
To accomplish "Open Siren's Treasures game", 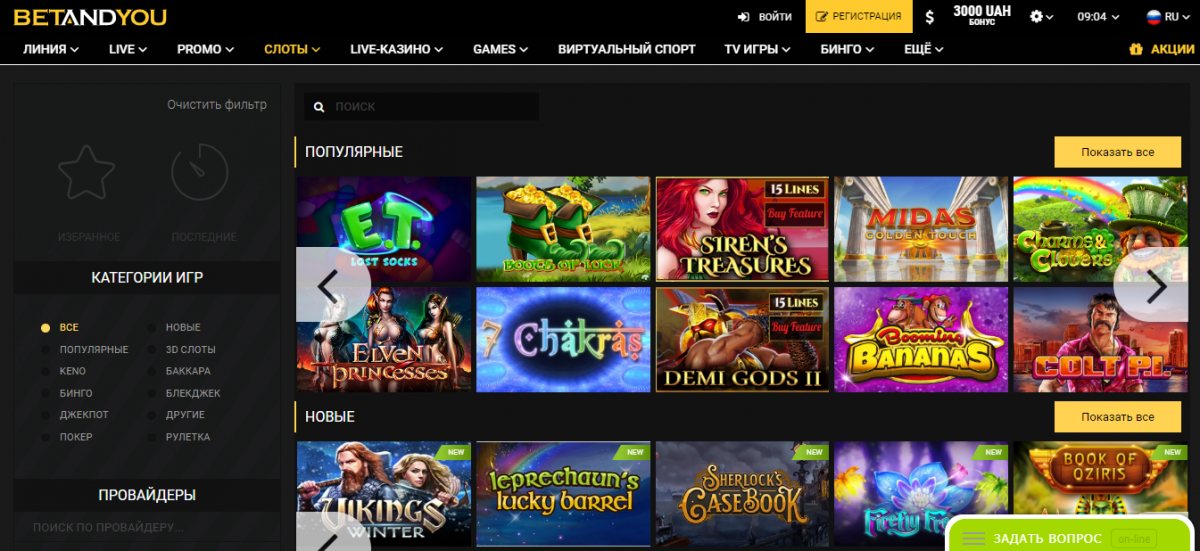I will (x=742, y=229).
